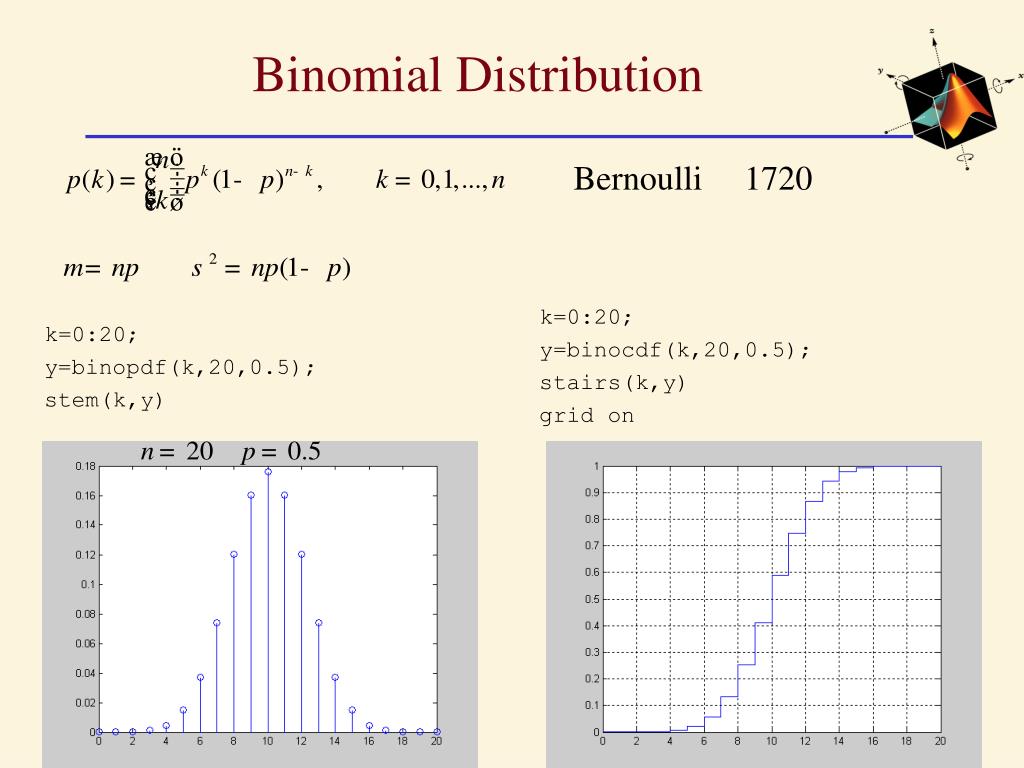The width and height of the screenshot is (1024, 768).
Task: Click the variance formula 'np(1- p)'
Action: 271,266
